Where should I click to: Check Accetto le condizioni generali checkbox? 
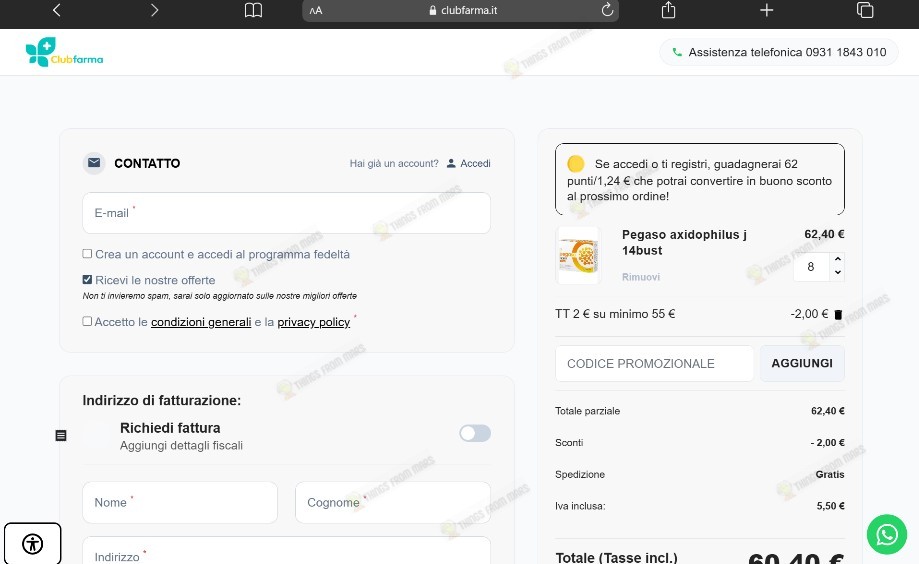[x=87, y=321]
